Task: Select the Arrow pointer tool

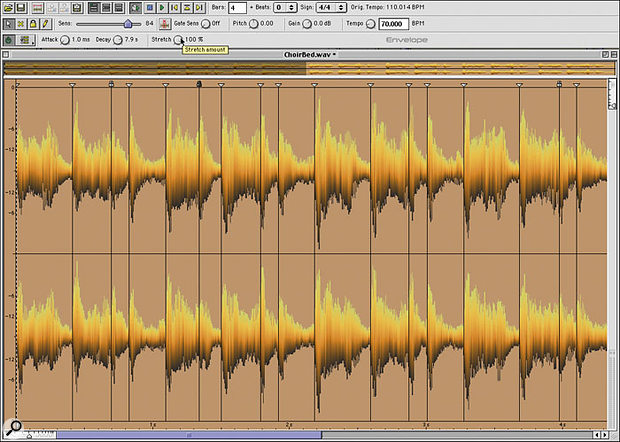Action: click(x=8, y=24)
